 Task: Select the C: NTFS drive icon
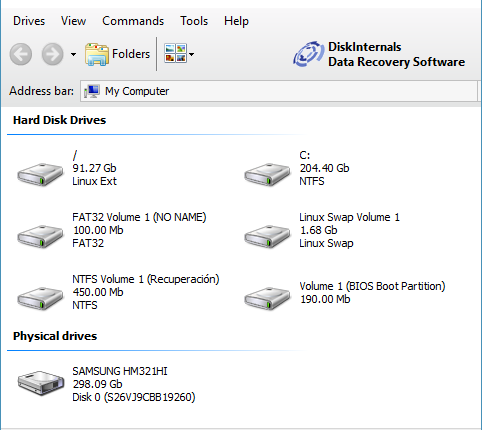coord(267,174)
